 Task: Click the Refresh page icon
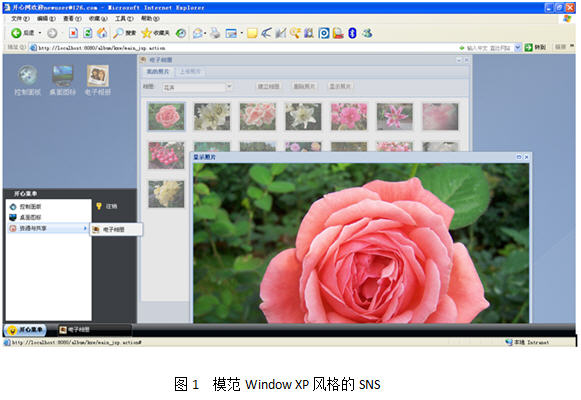[88, 33]
